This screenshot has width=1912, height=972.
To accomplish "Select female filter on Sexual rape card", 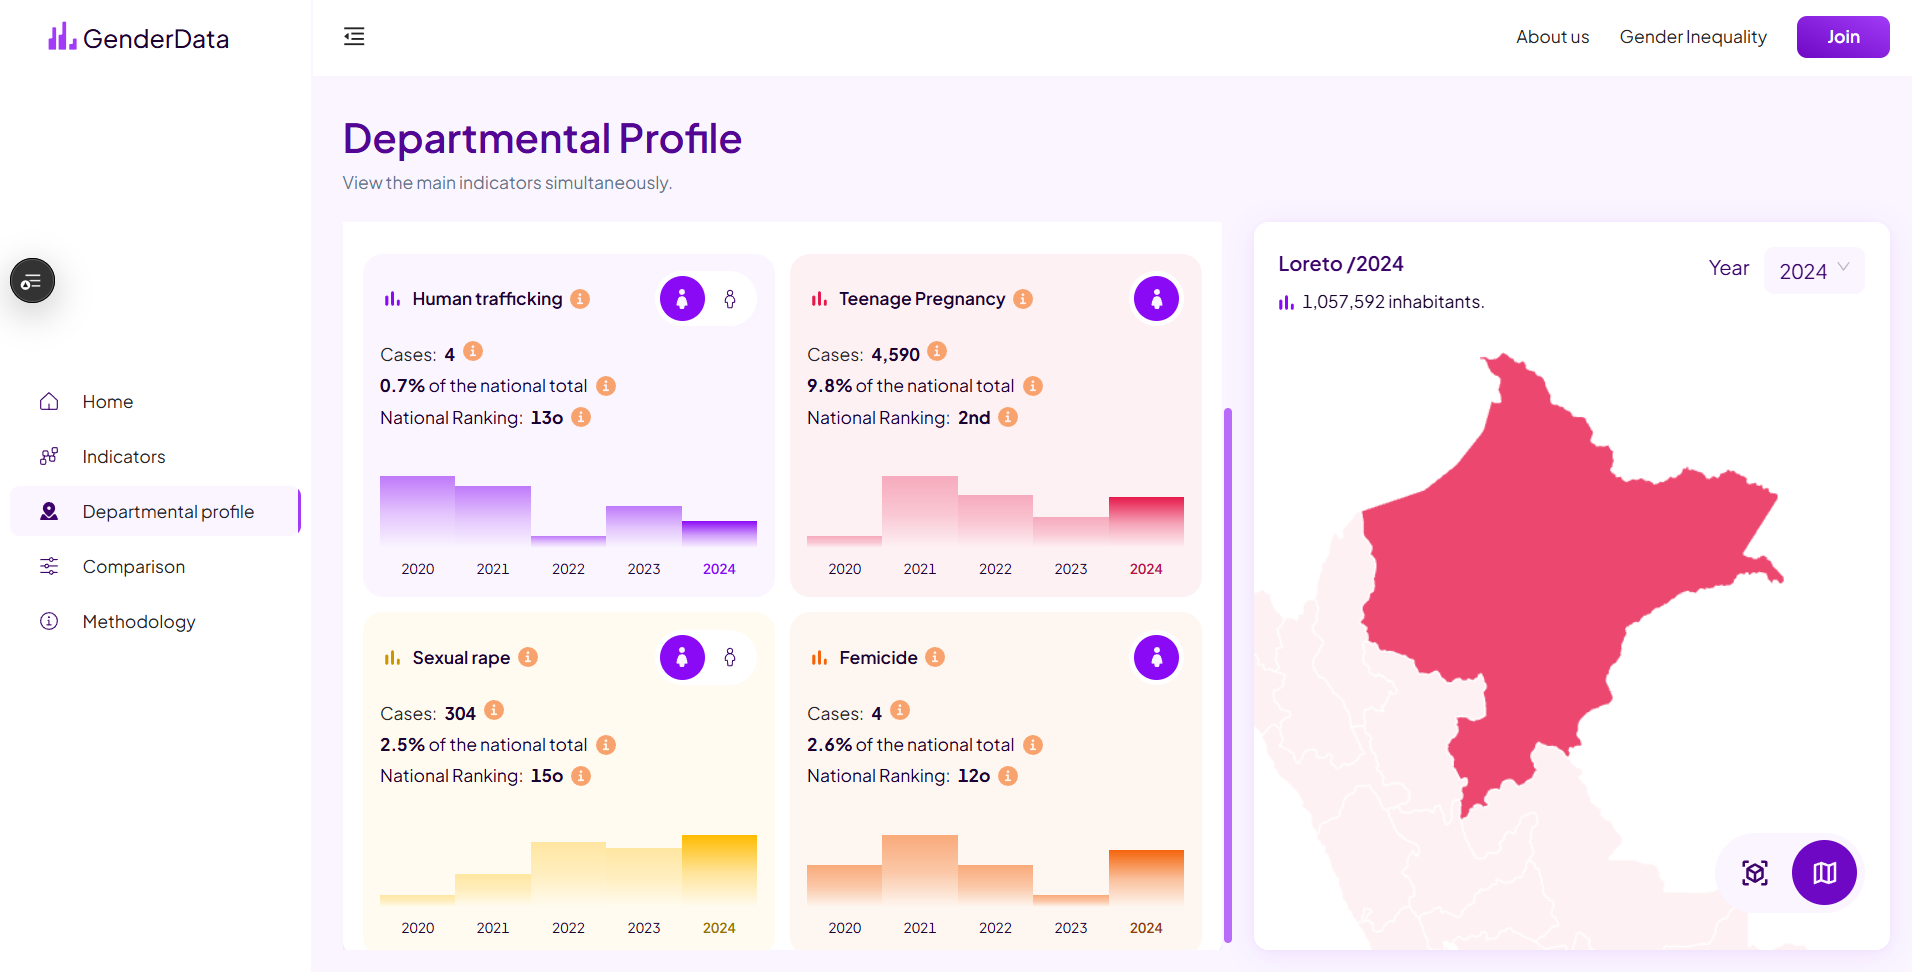I will pos(682,657).
